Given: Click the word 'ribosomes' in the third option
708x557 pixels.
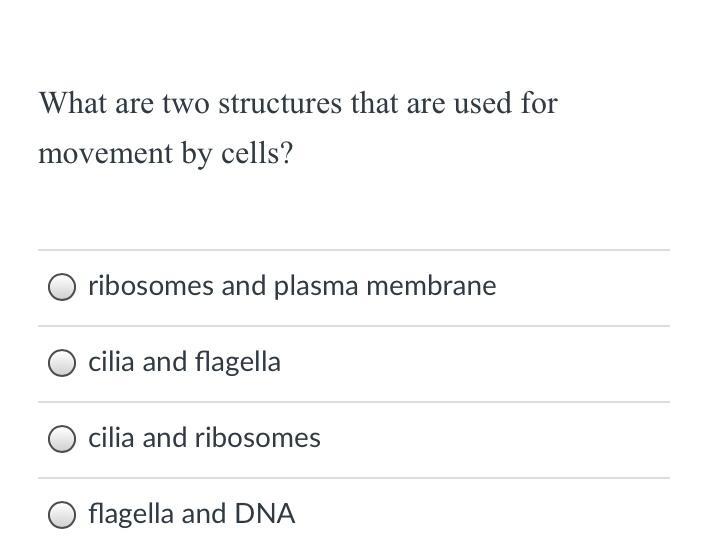Looking at the screenshot, I should [258, 438].
